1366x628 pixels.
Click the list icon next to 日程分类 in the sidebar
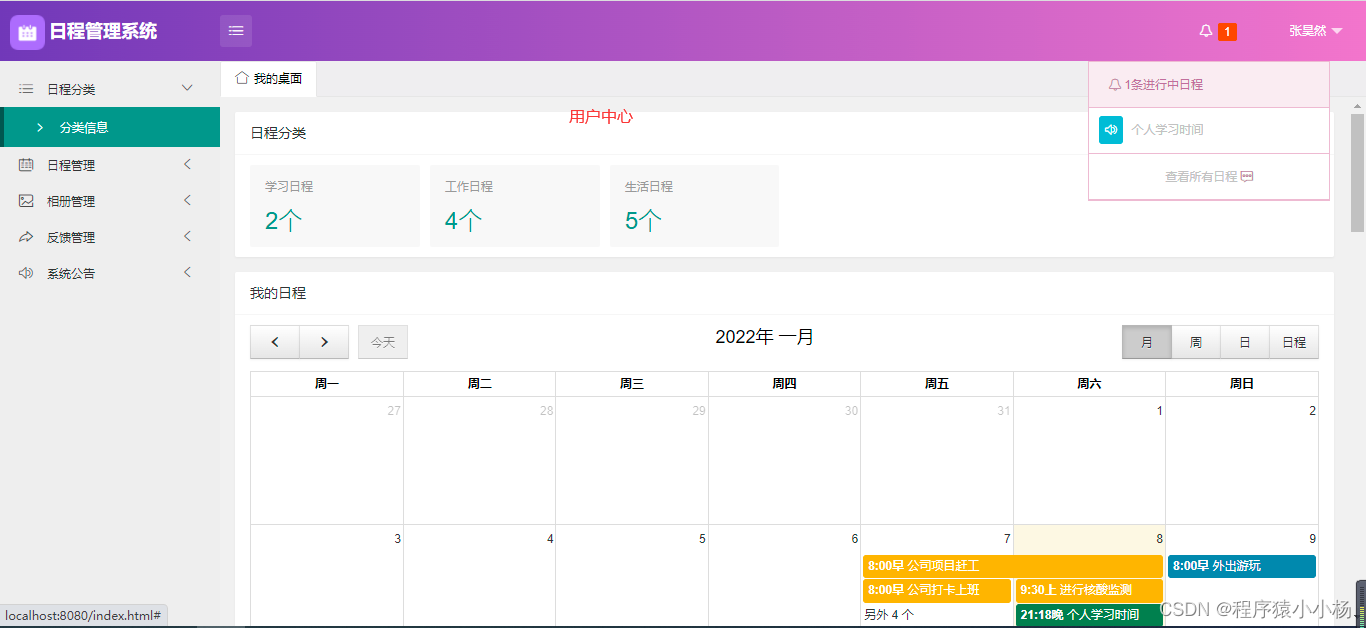tap(26, 89)
